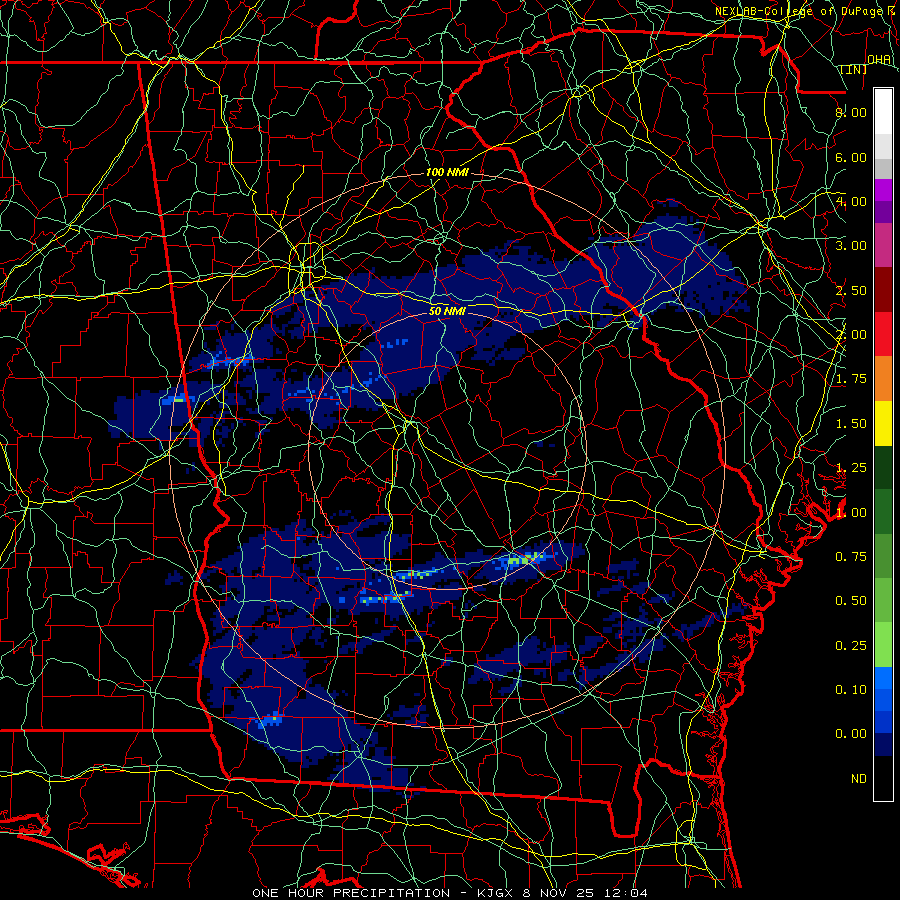Screen dimensions: 900x900
Task: Click the OHA product label
Action: (879, 60)
